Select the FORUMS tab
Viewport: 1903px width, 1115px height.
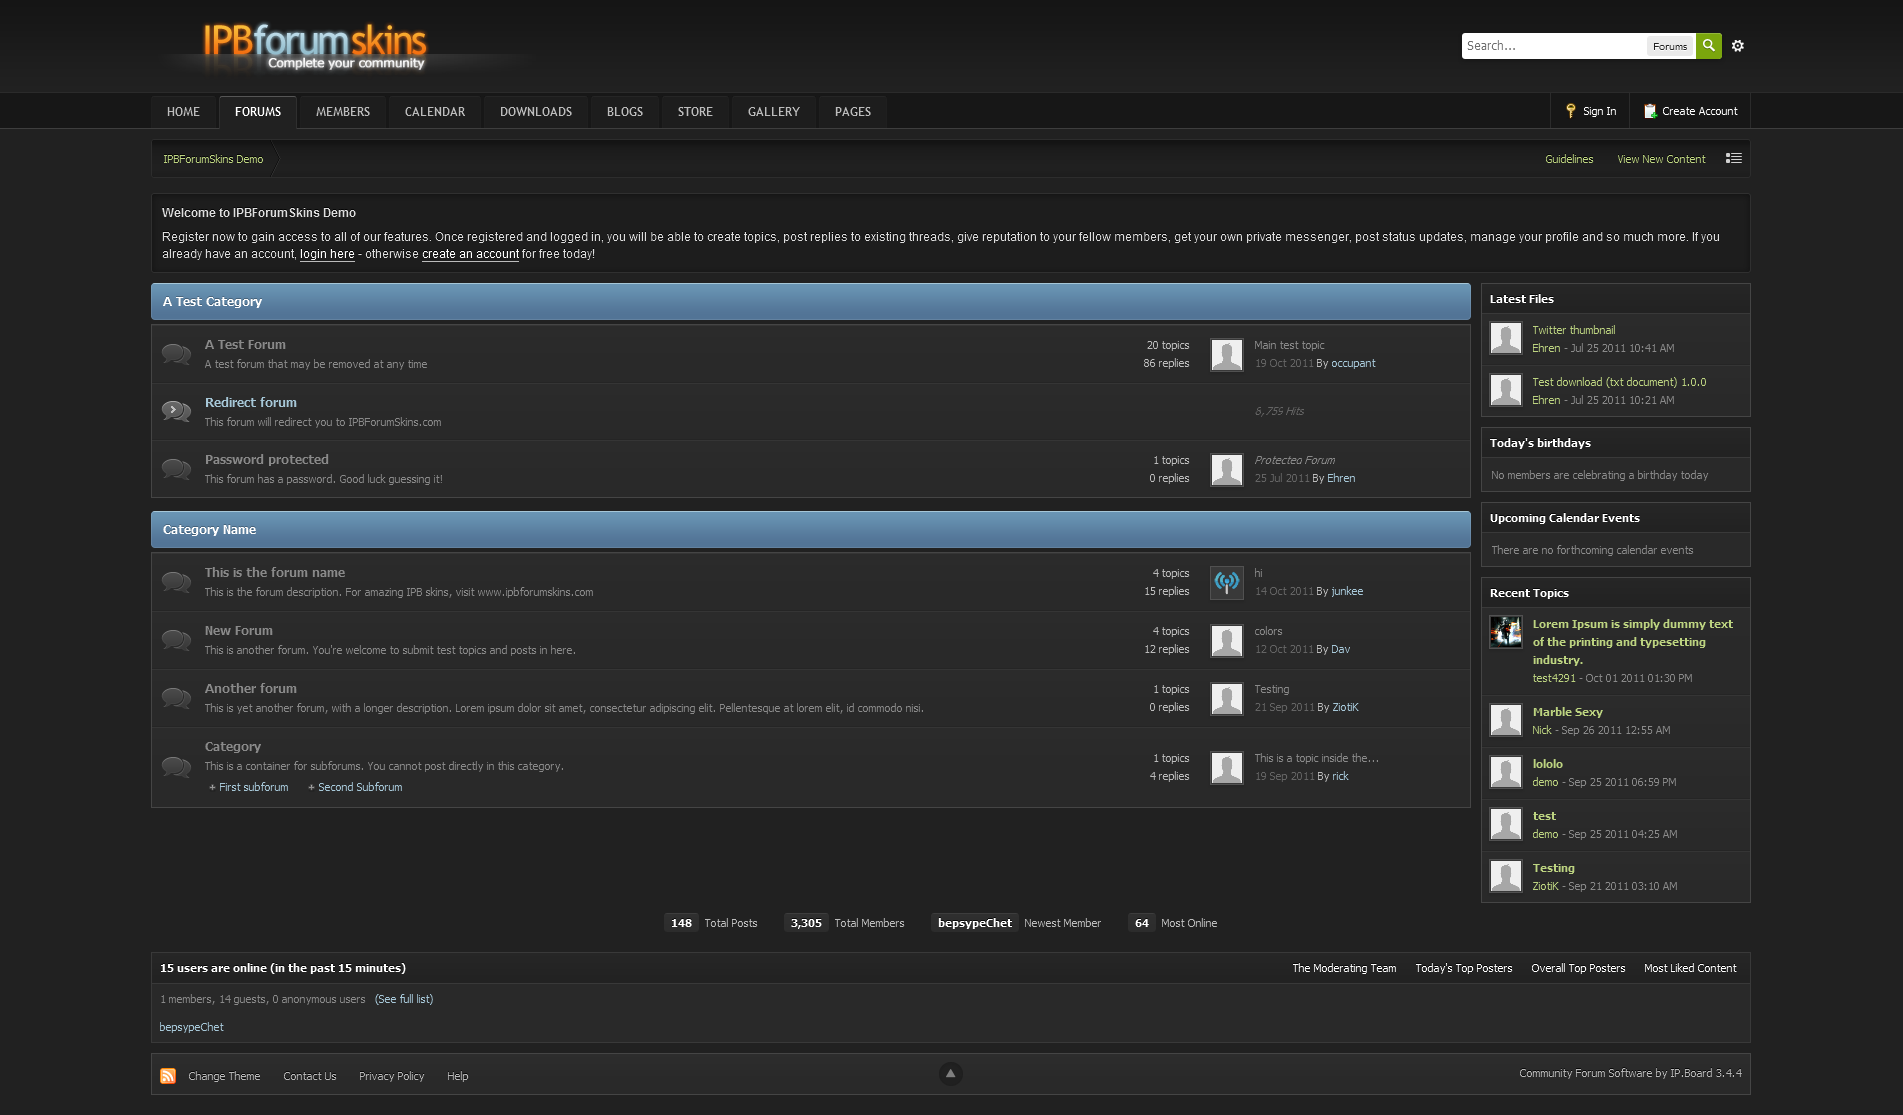pos(258,112)
